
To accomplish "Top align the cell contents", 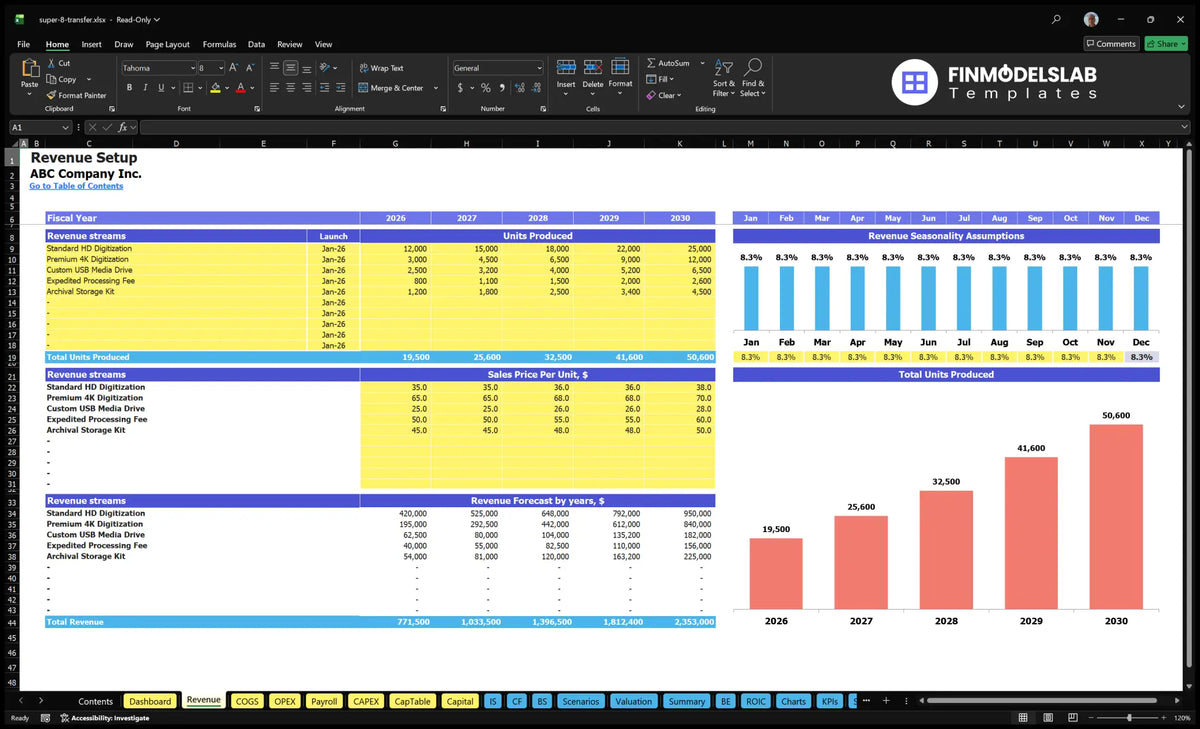I will pyautogui.click(x=274, y=68).
